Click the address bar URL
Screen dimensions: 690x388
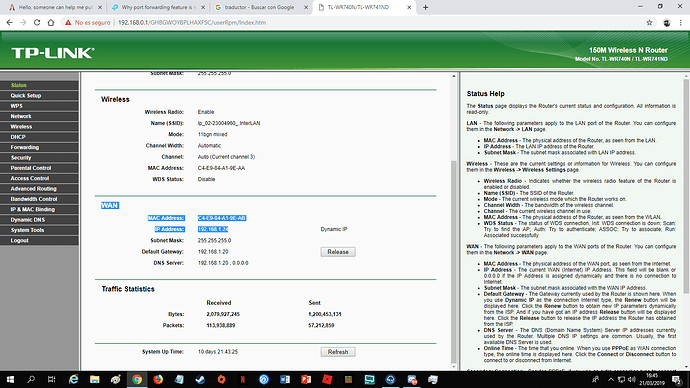192,22
